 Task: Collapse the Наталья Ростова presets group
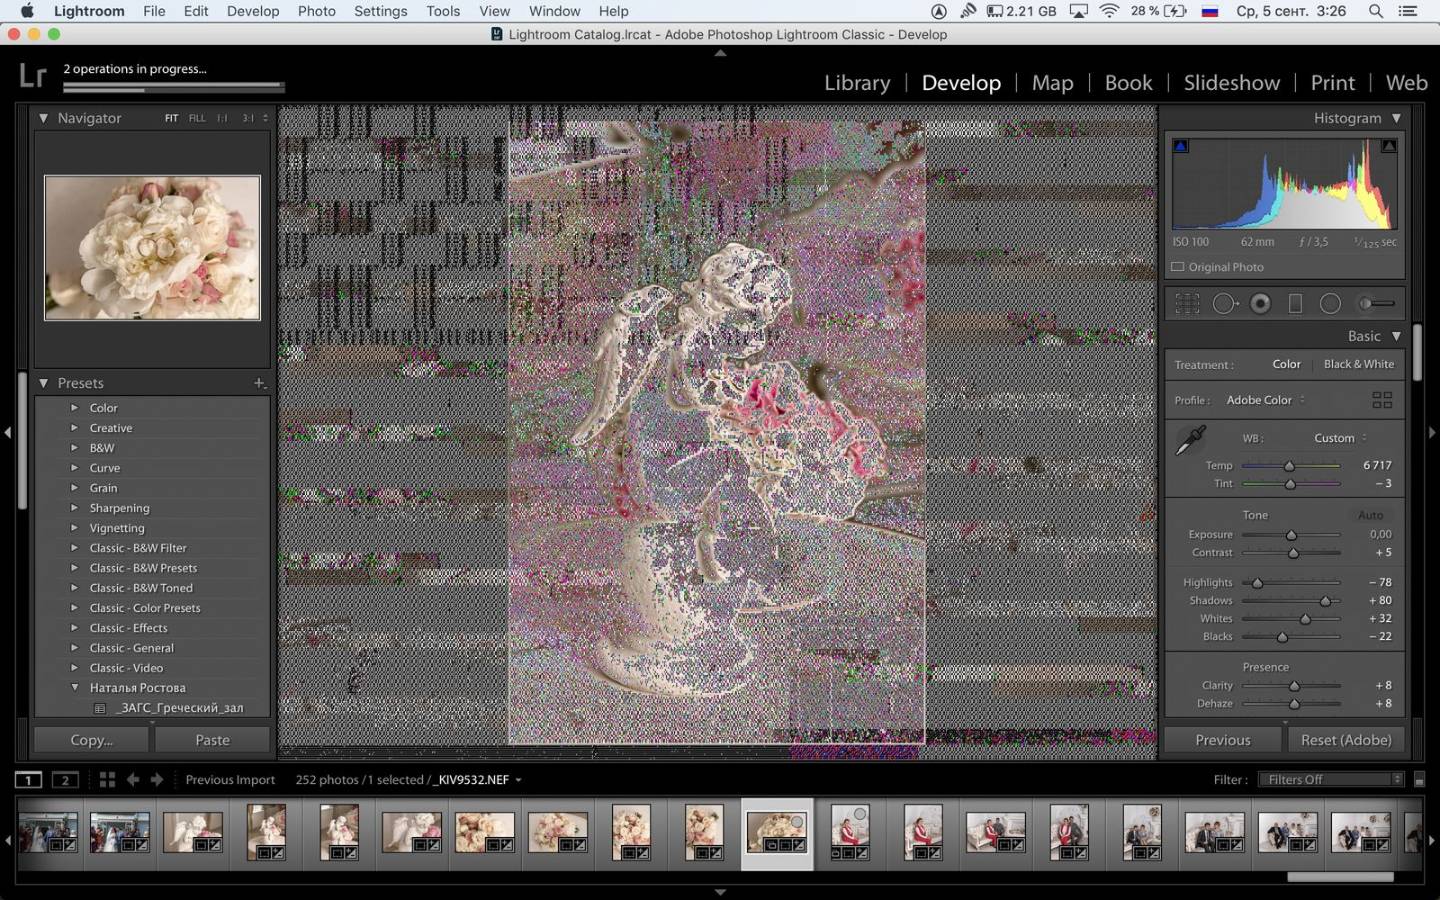tap(74, 688)
